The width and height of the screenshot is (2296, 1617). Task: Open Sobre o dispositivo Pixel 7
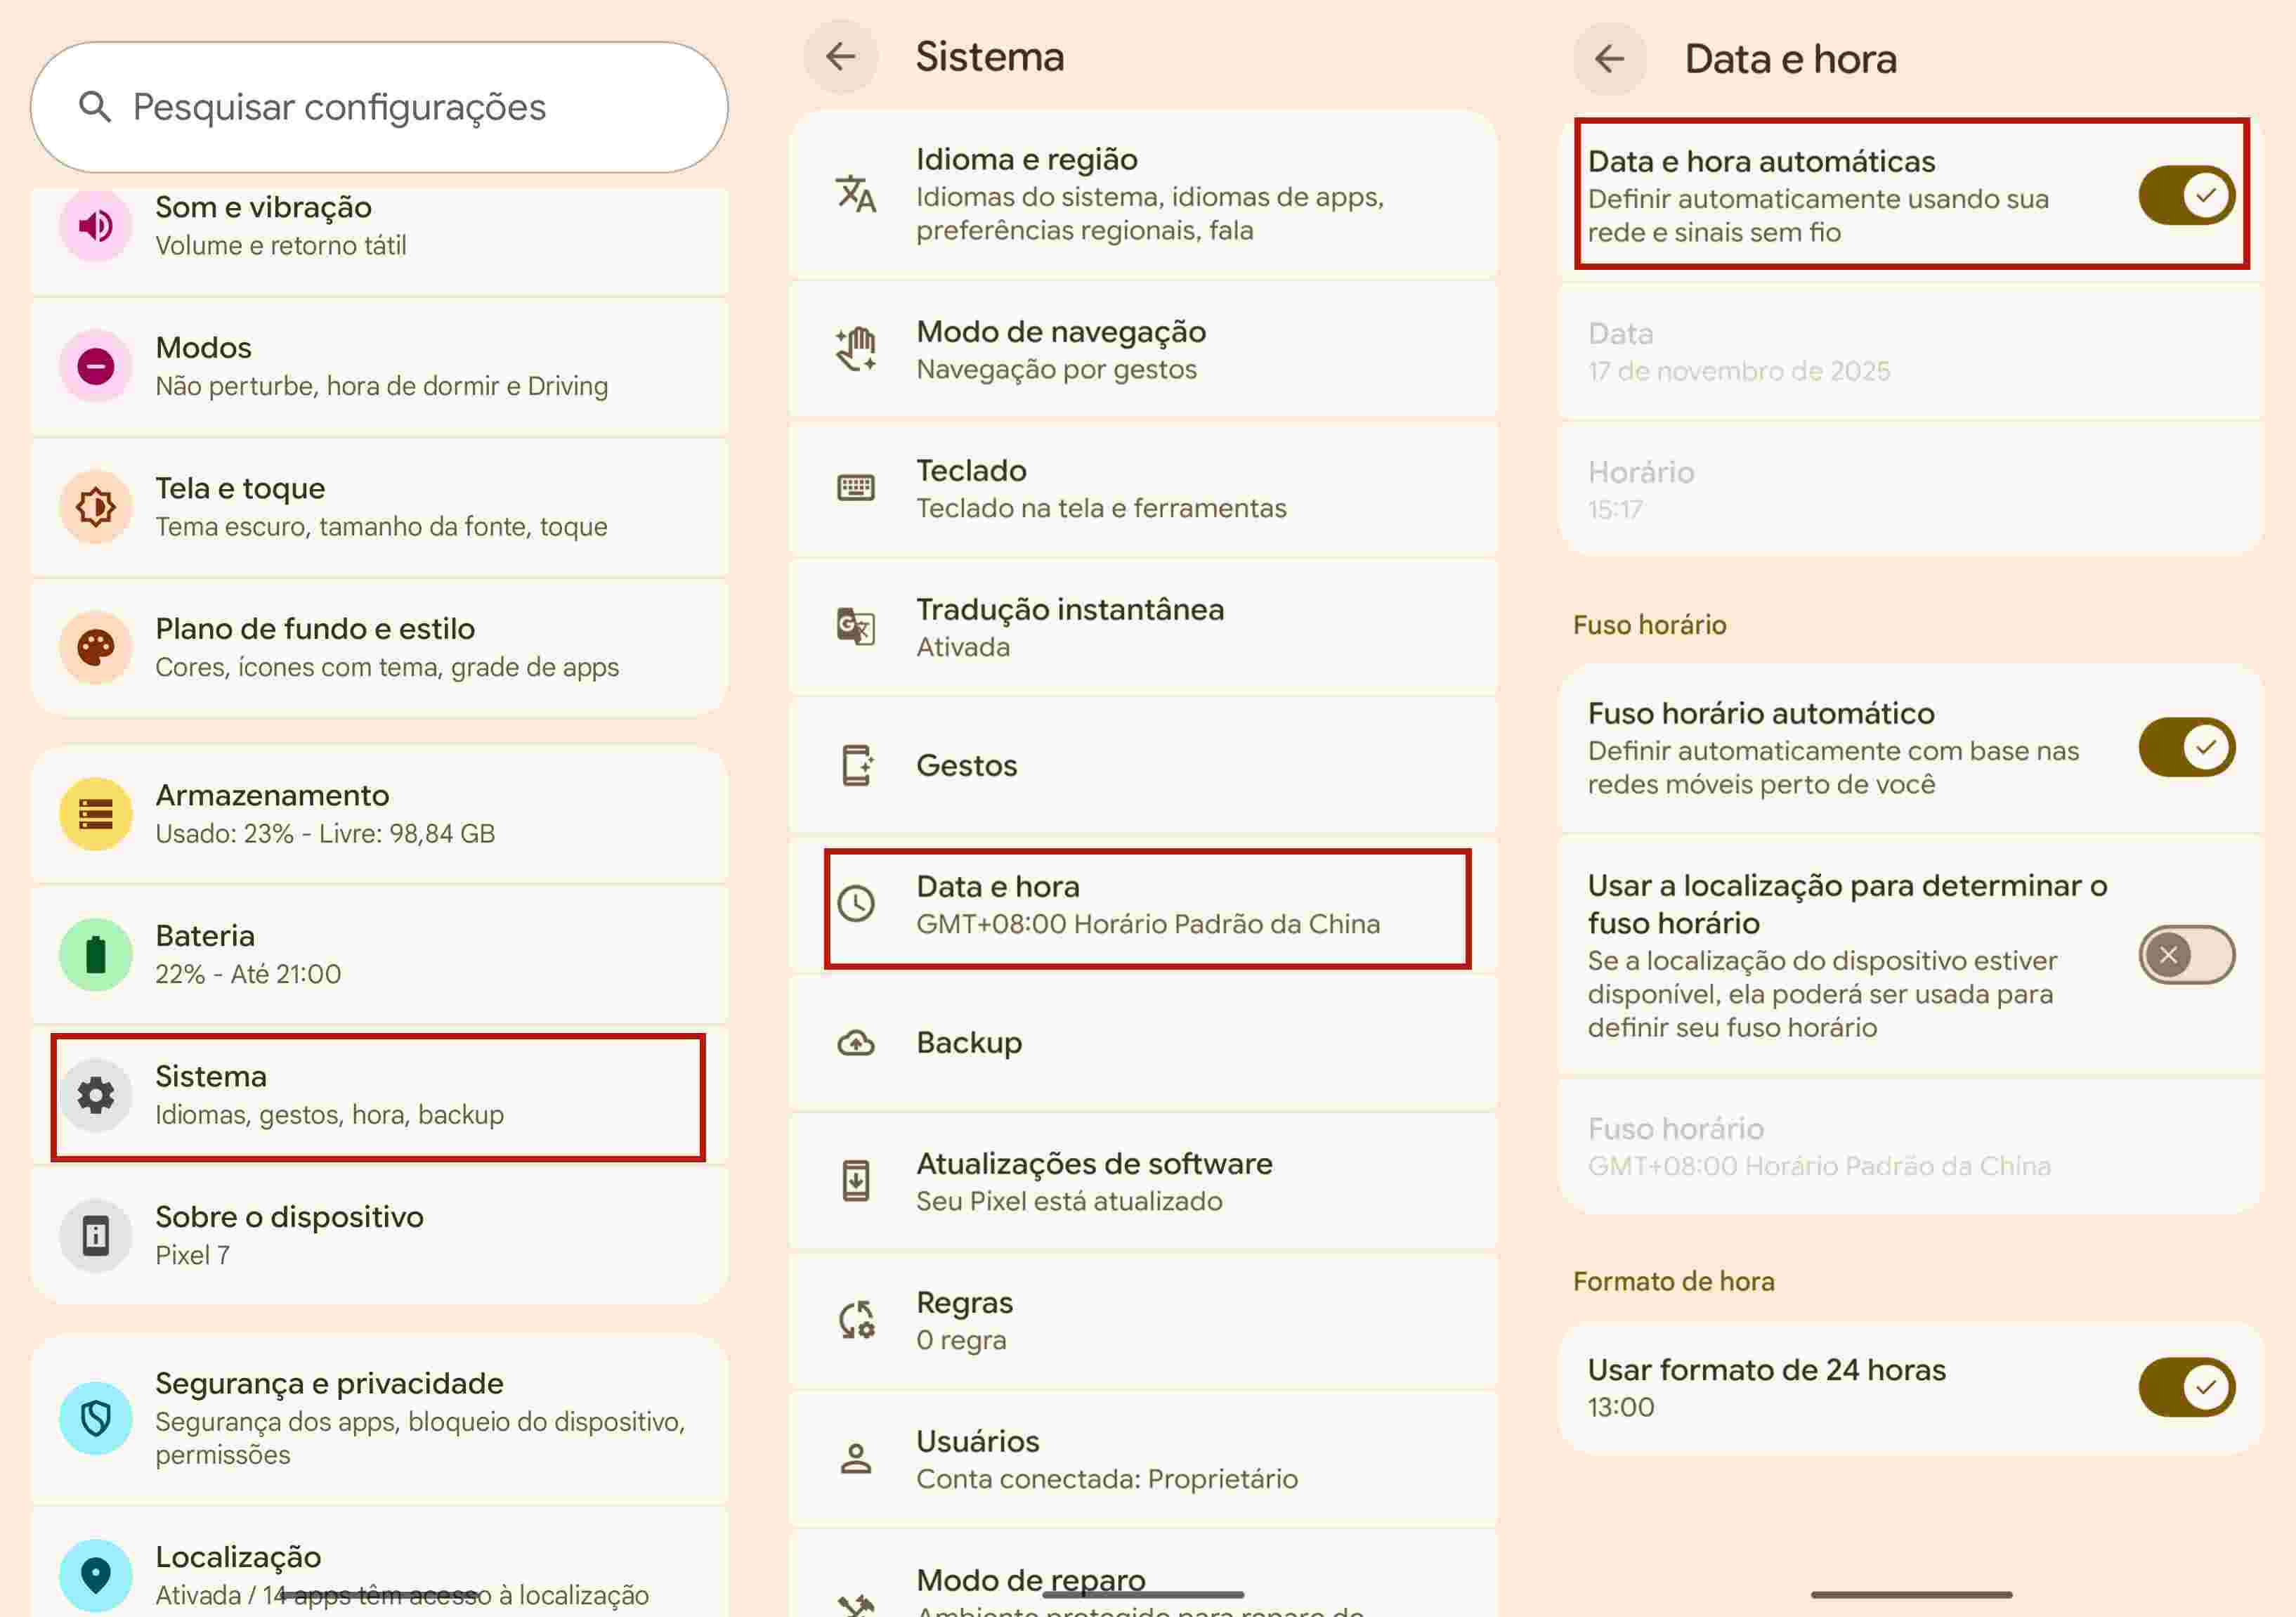(380, 1235)
